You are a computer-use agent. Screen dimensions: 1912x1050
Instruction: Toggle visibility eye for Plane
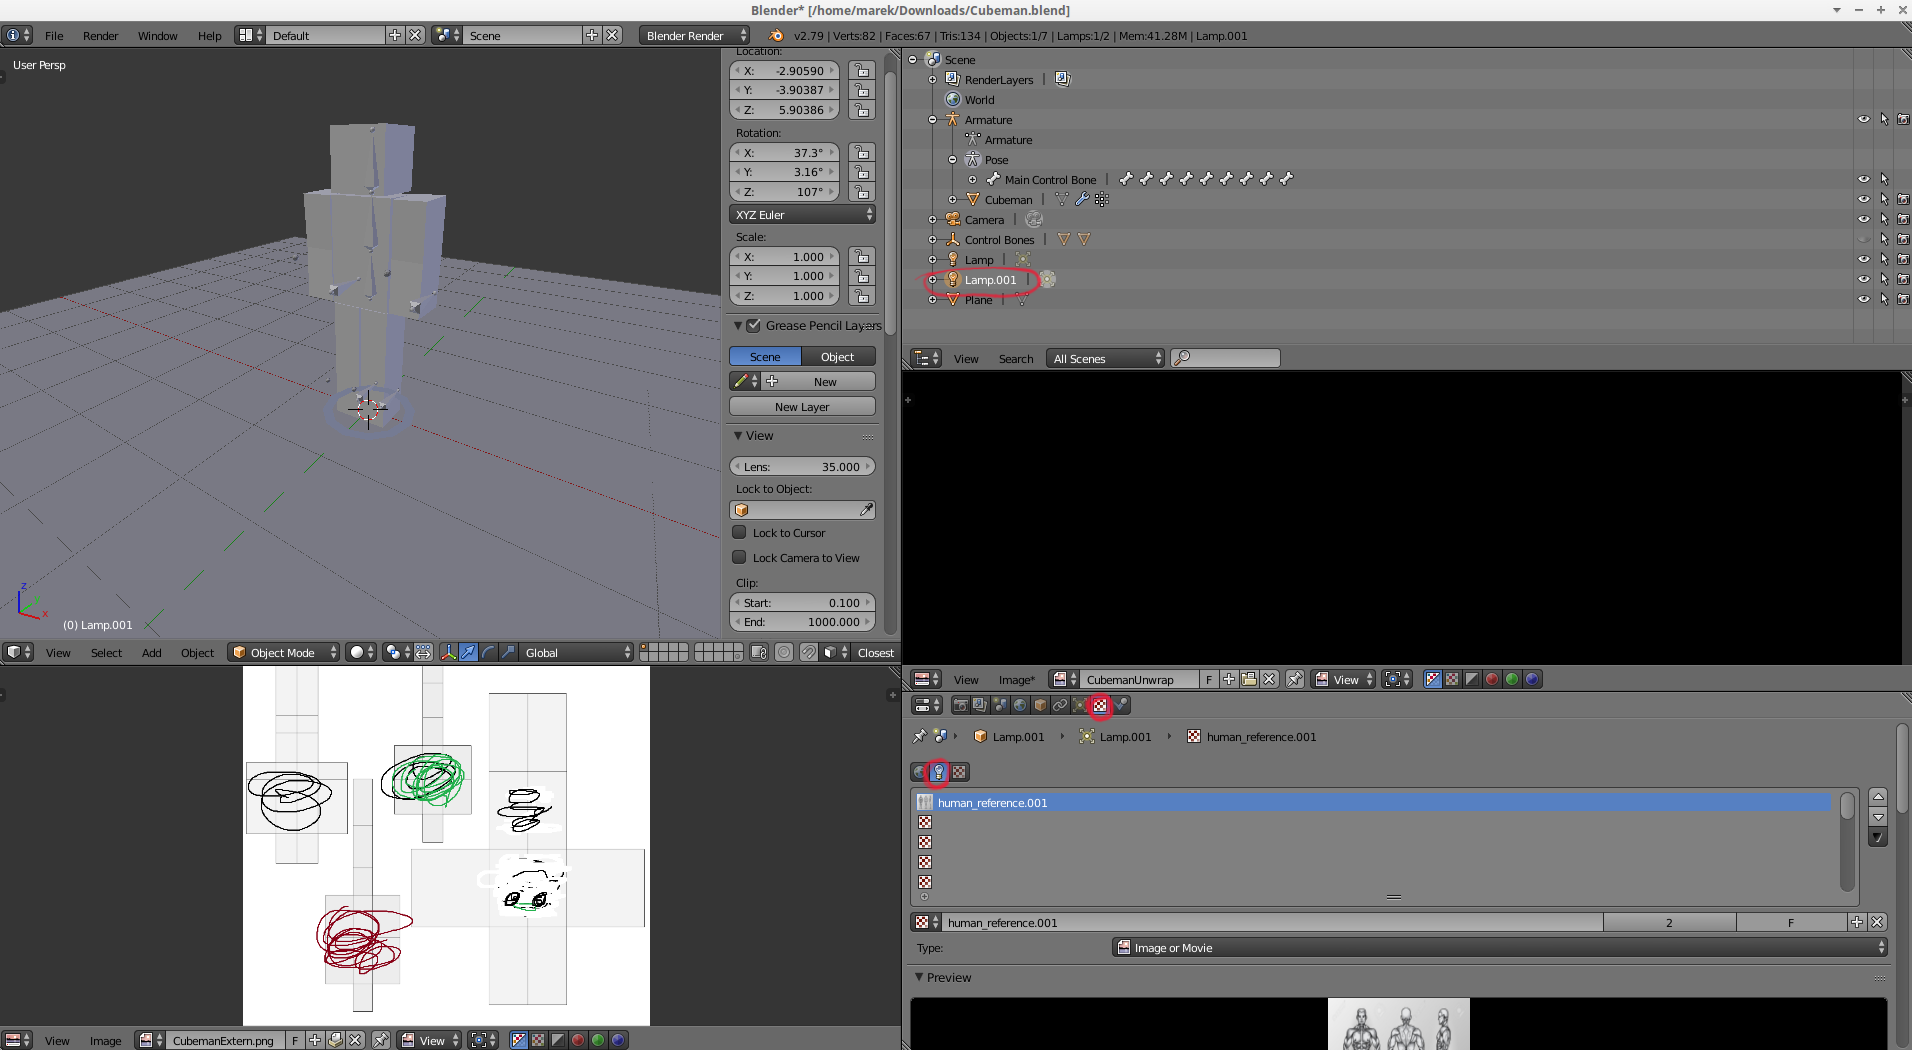pyautogui.click(x=1864, y=299)
